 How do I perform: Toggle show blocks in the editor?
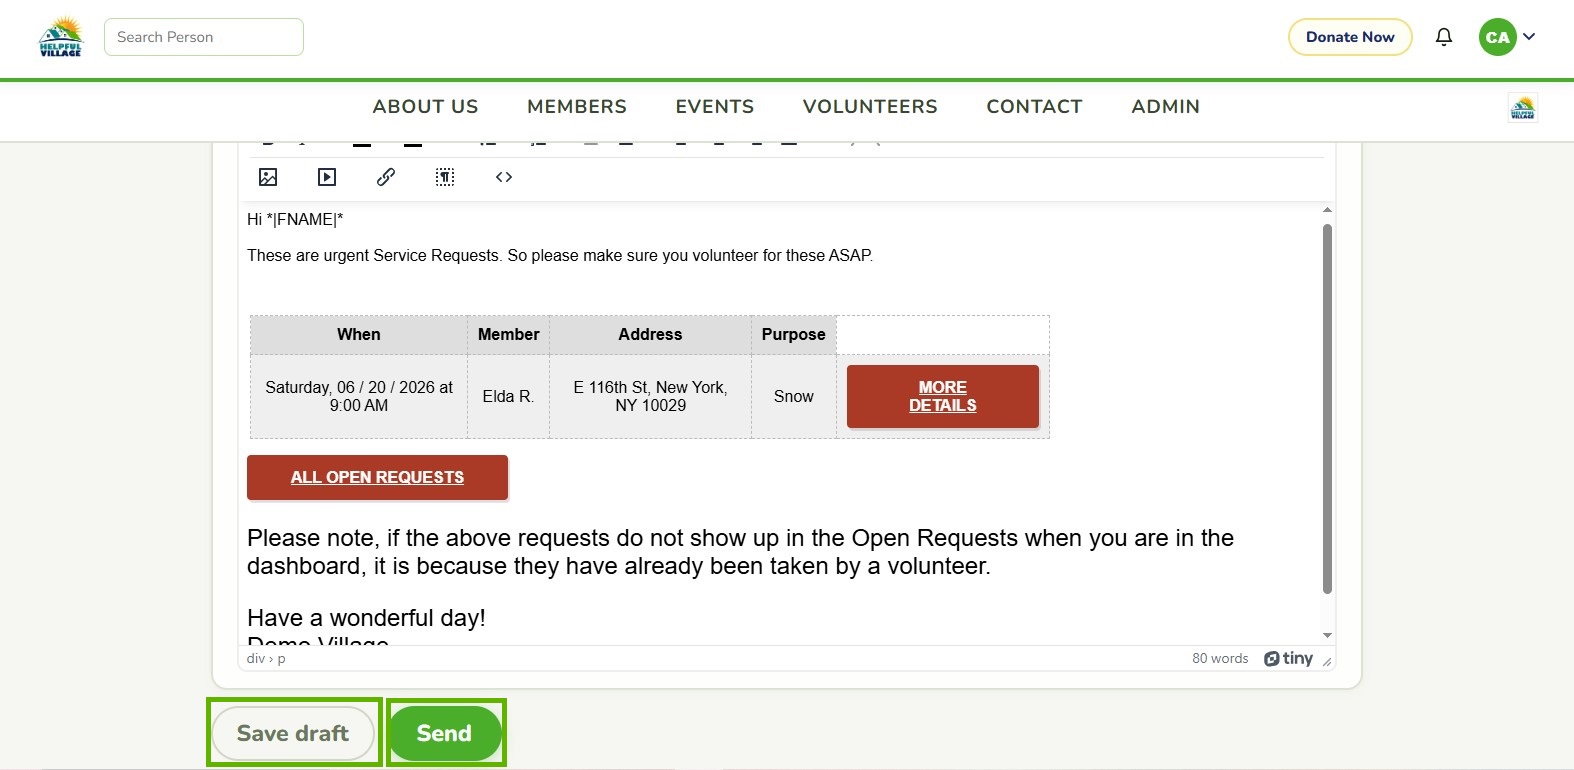[445, 177]
